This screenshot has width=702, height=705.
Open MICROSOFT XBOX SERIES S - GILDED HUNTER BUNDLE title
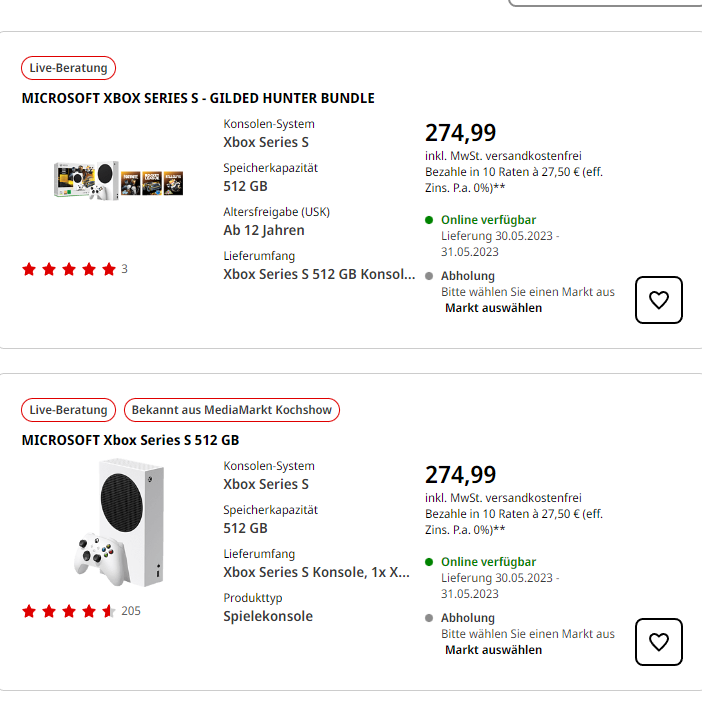[x=198, y=98]
